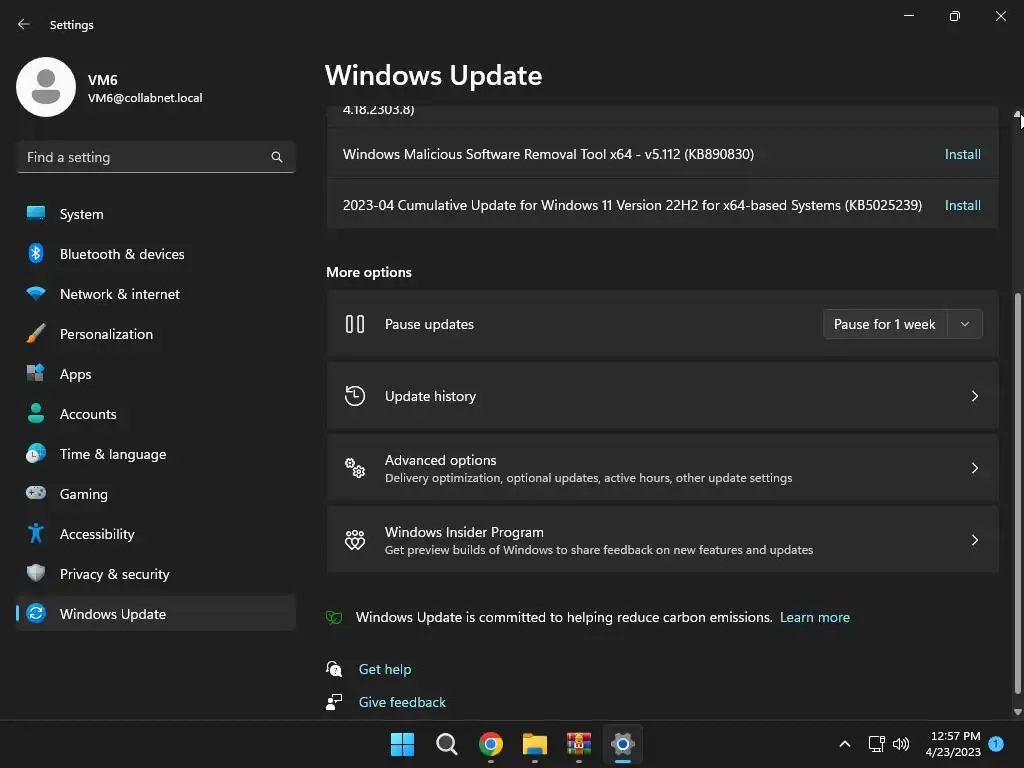1024x768 pixels.
Task: Click the Accounts person icon
Action: pos(36,413)
